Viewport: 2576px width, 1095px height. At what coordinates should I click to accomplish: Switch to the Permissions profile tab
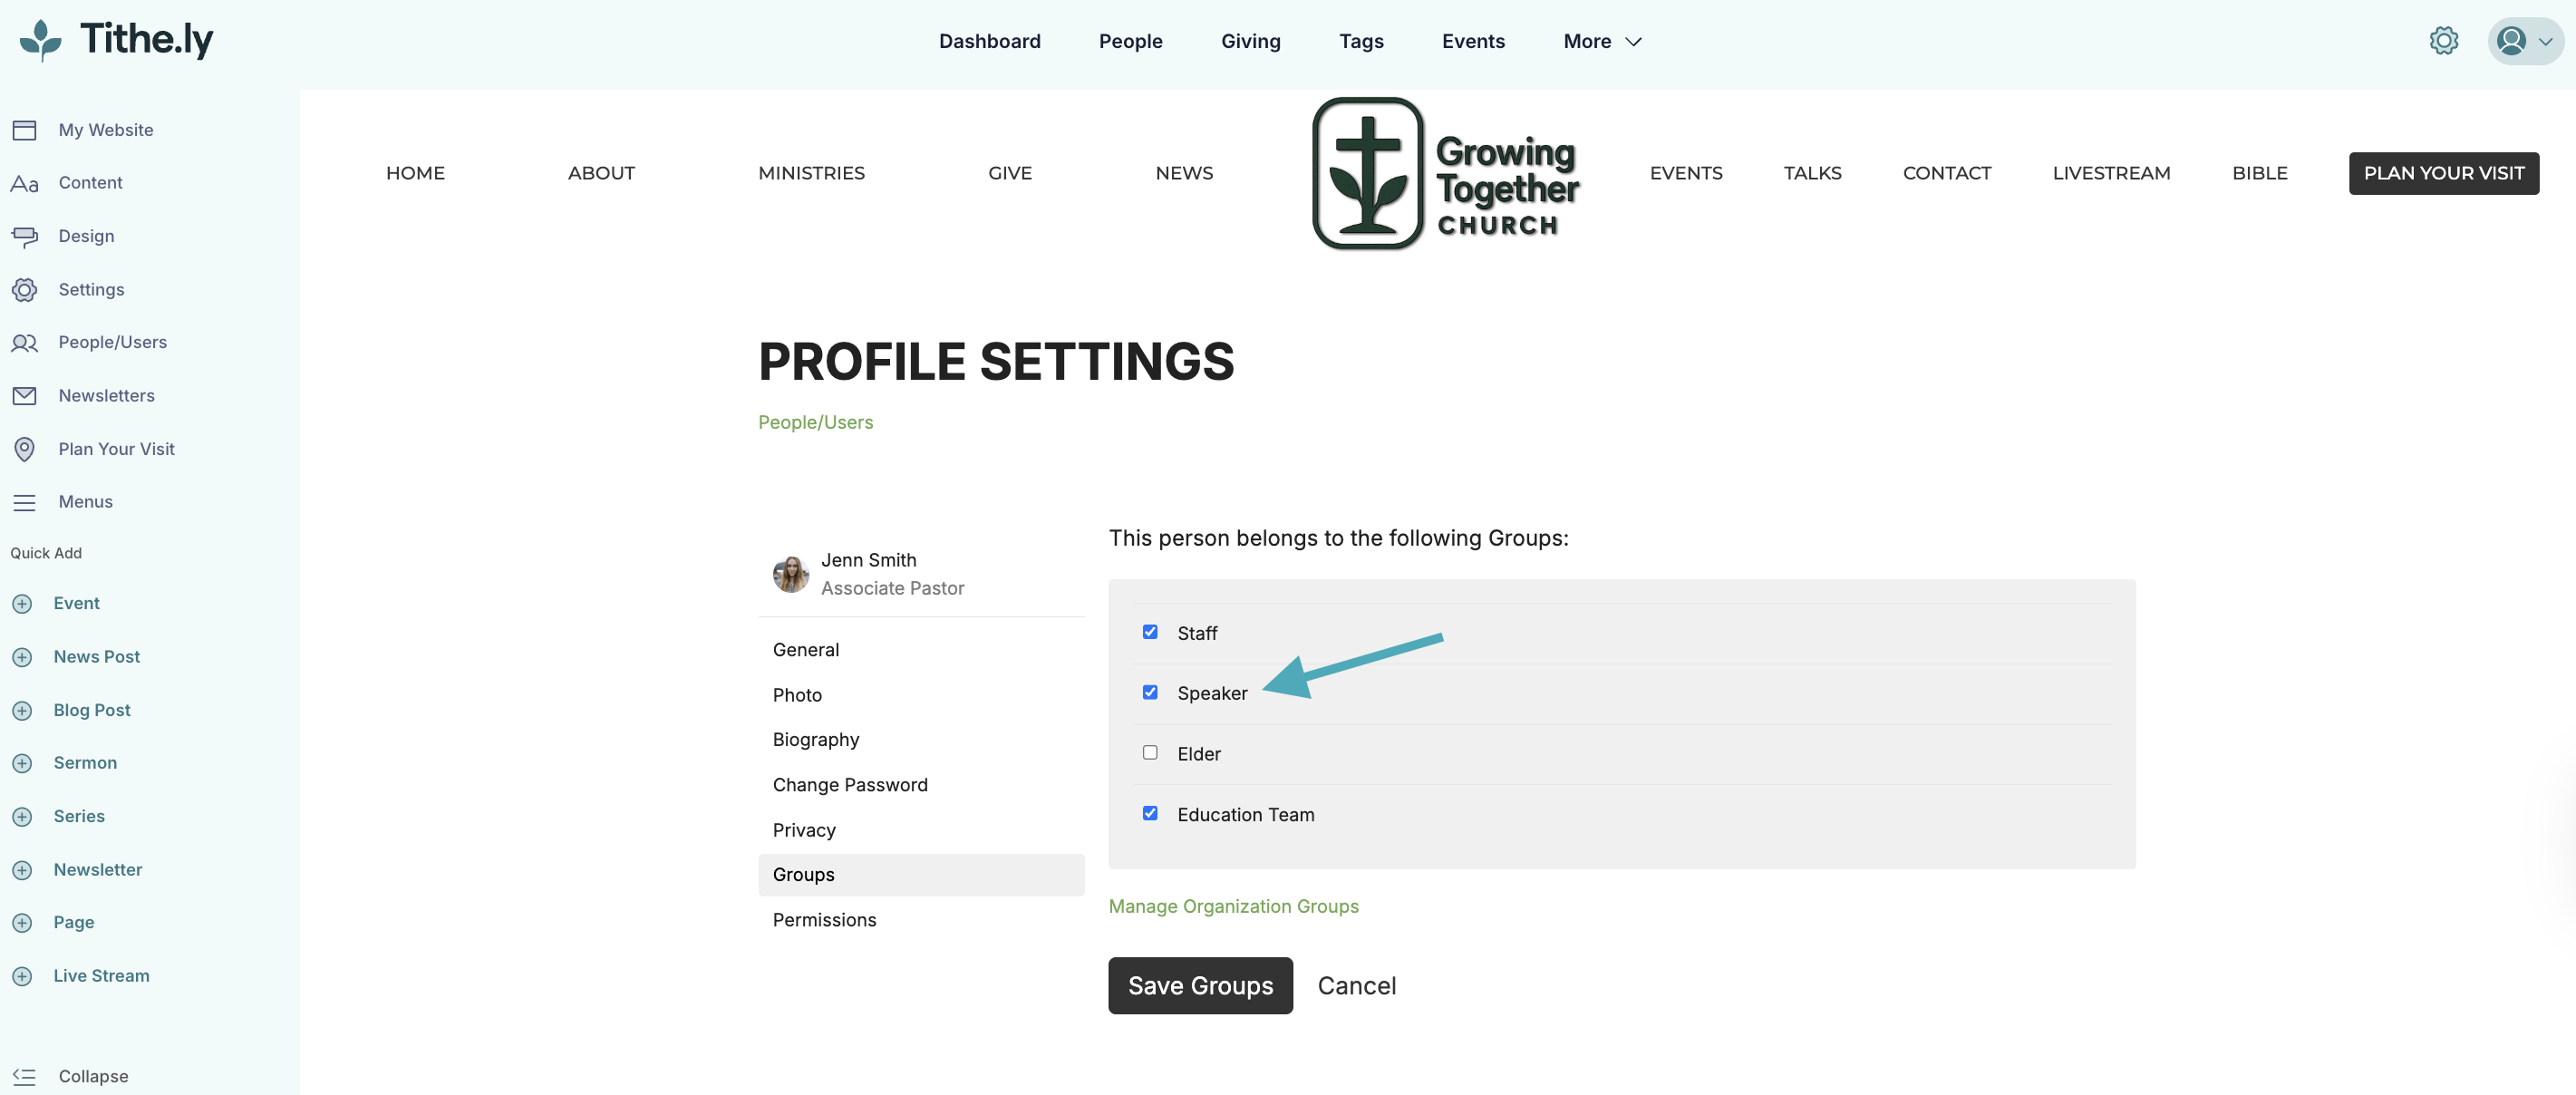click(824, 920)
